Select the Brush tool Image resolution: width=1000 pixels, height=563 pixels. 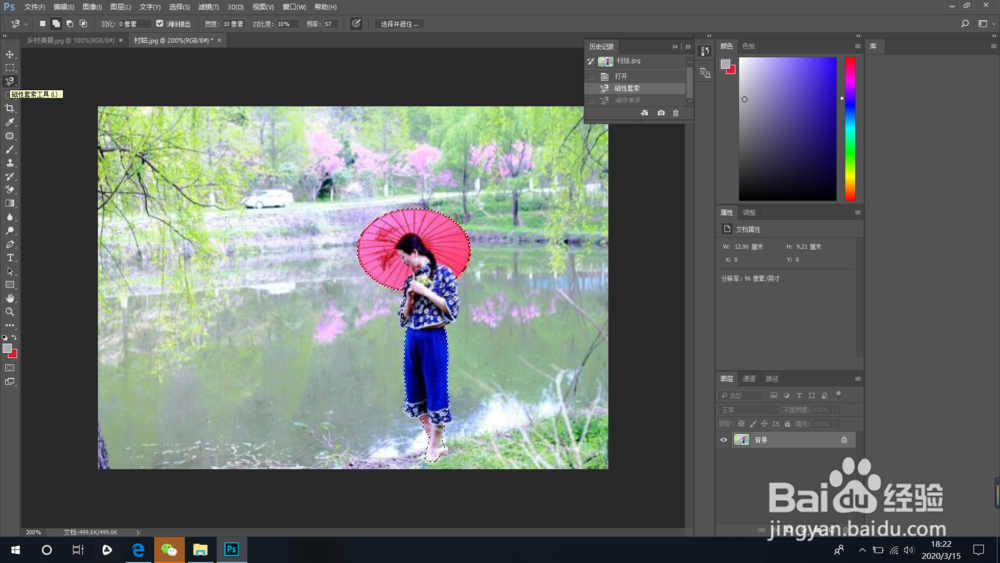(10, 149)
